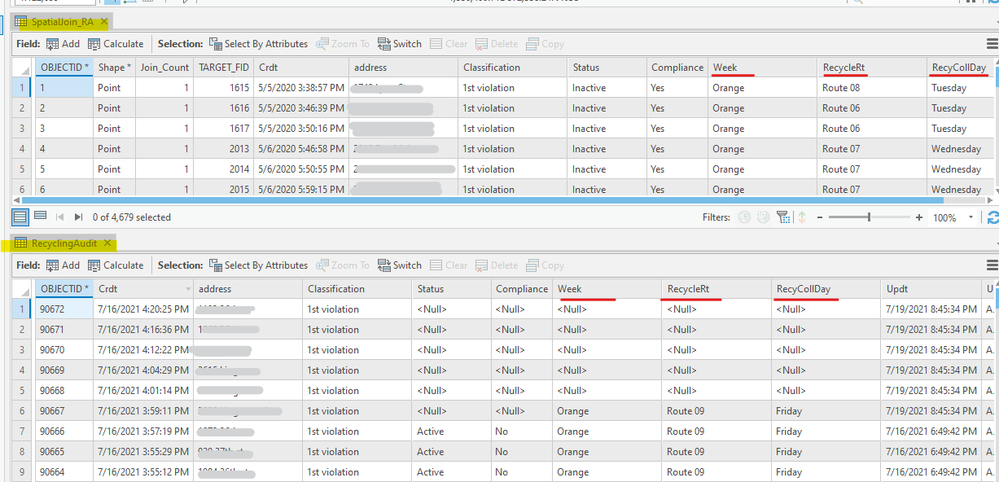
Task: Decrease table zoom with minus
Action: pyautogui.click(x=820, y=217)
